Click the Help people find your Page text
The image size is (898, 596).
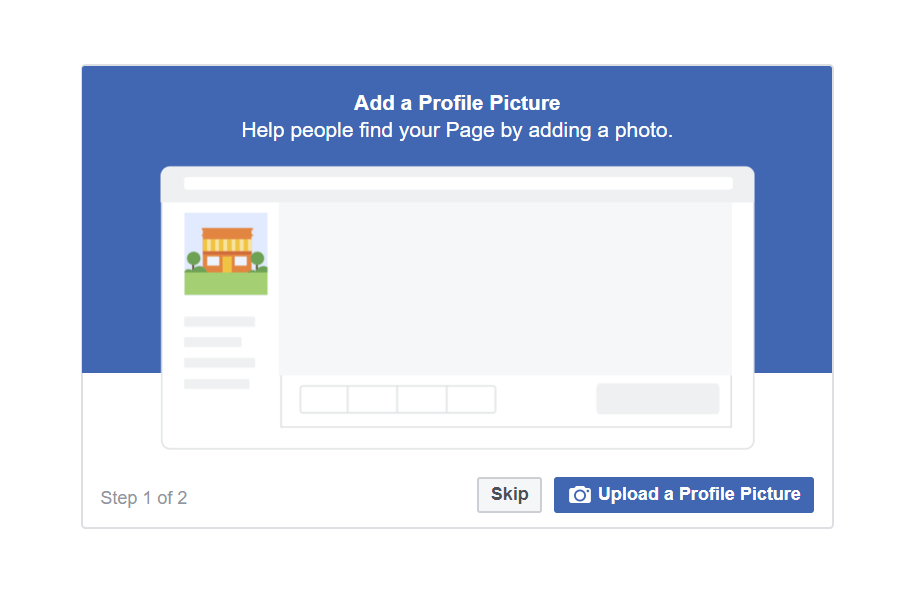pos(457,131)
